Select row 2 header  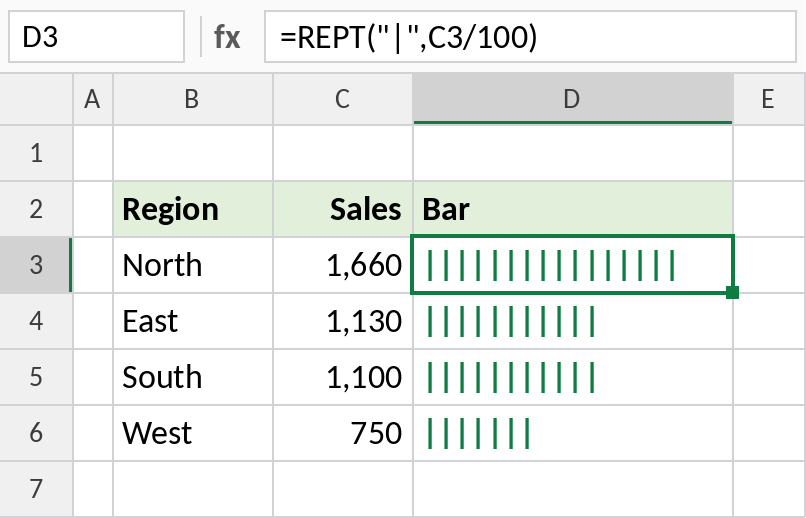point(36,209)
